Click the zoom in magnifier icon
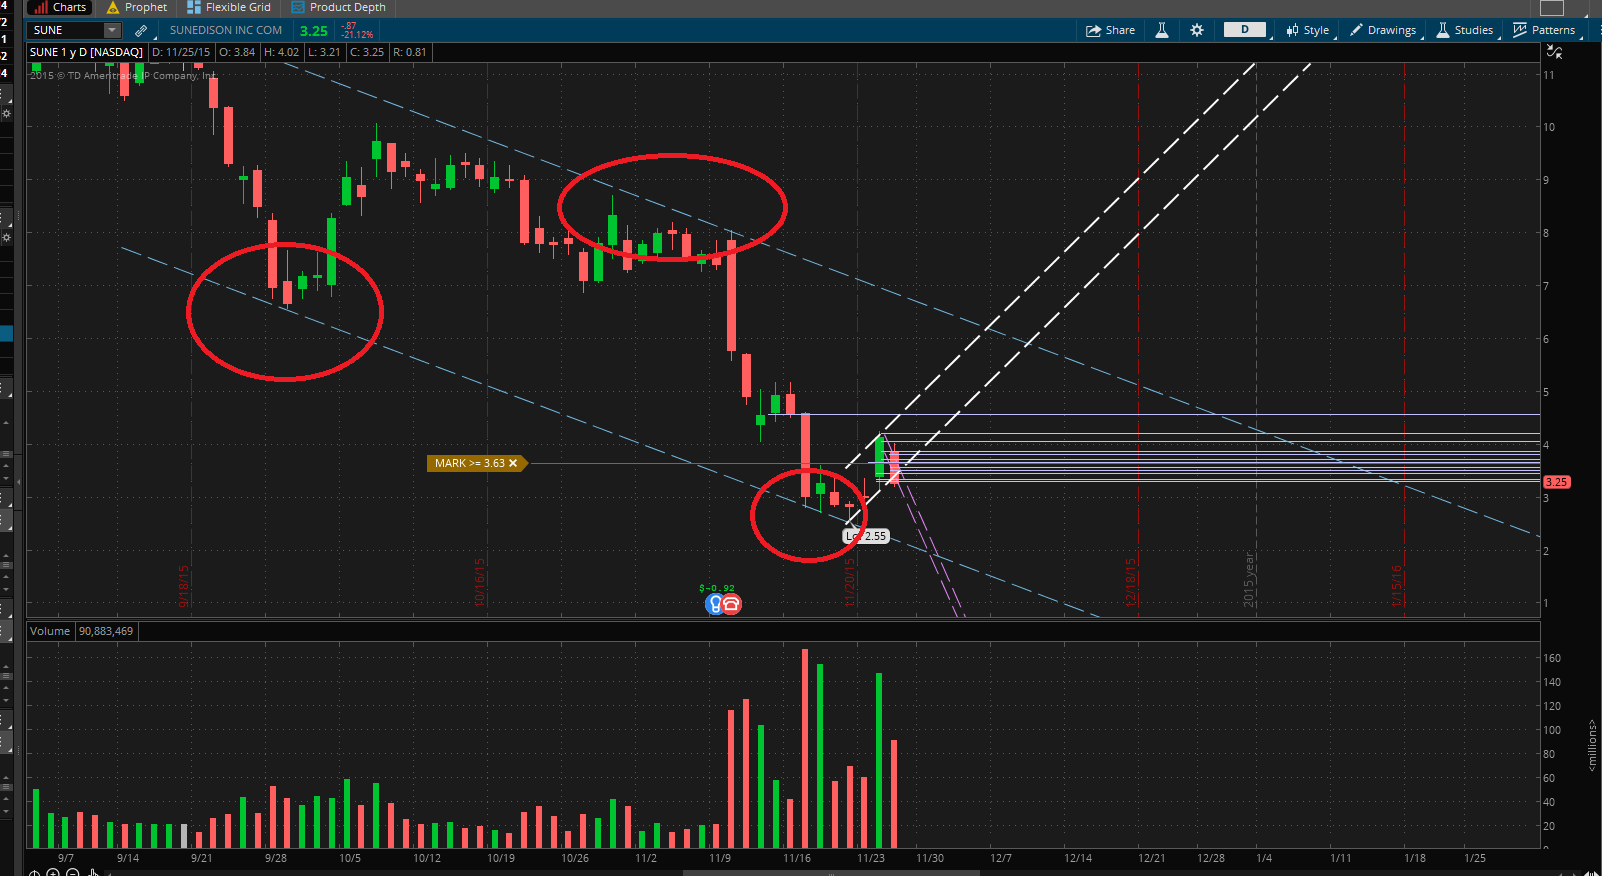 53,872
